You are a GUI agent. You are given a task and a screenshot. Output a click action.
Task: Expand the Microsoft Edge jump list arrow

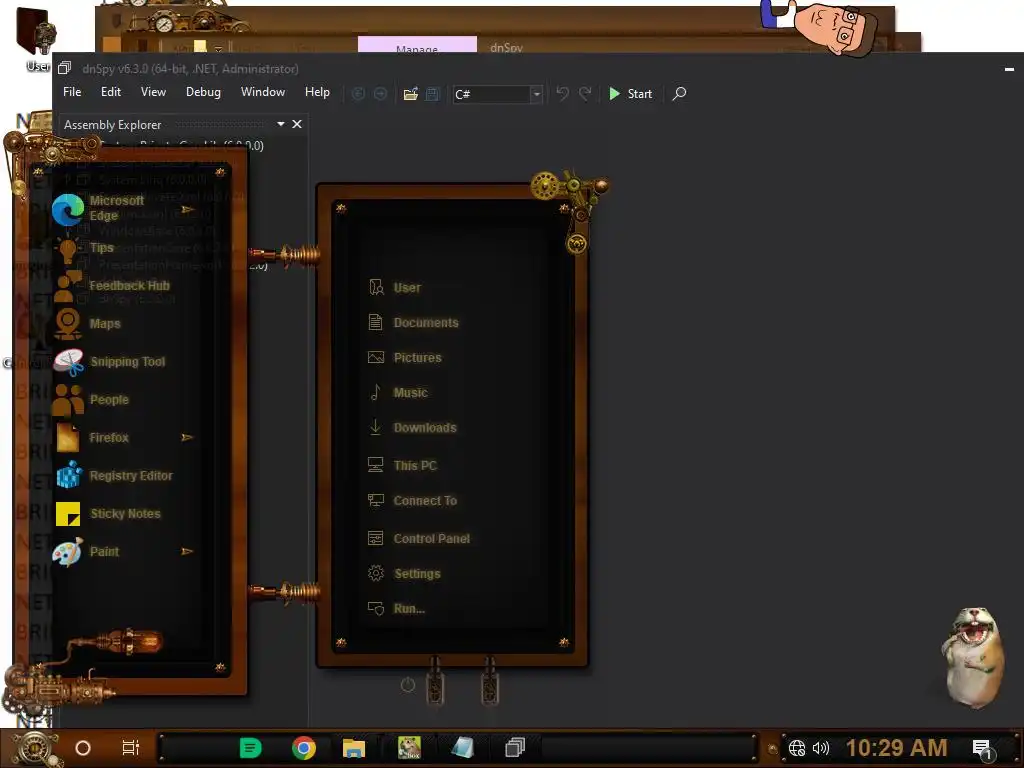coord(187,209)
